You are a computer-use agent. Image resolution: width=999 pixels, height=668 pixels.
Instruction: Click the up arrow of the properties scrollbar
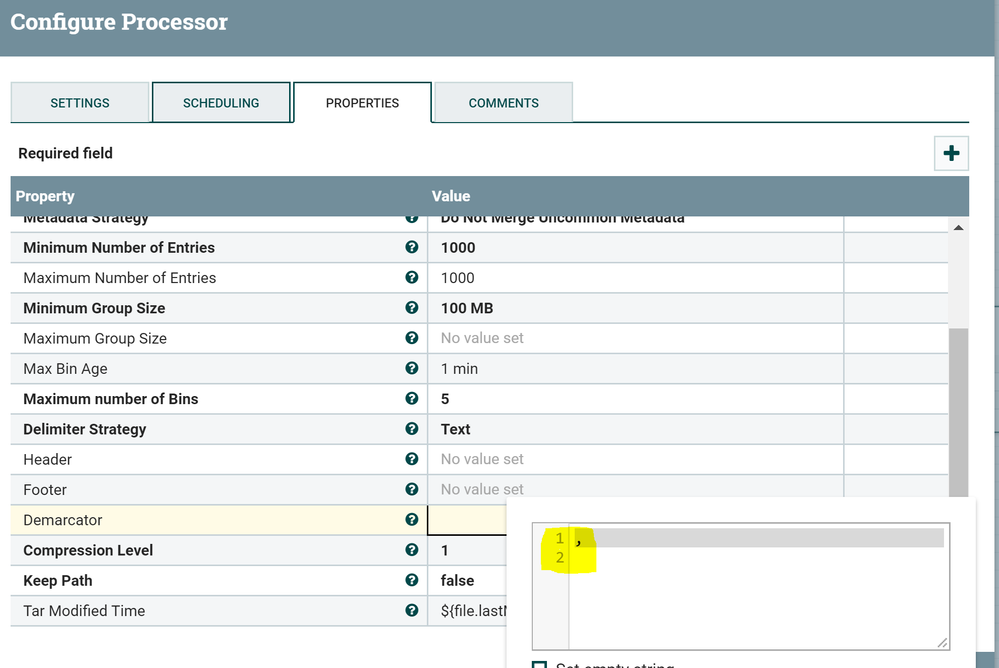coord(958,228)
